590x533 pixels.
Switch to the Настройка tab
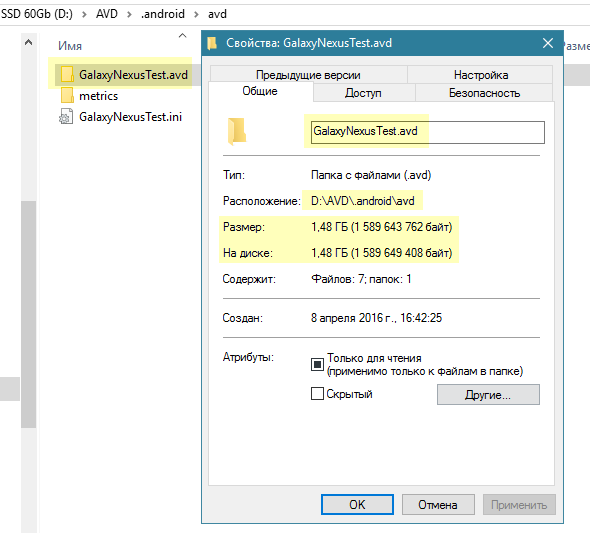click(481, 74)
